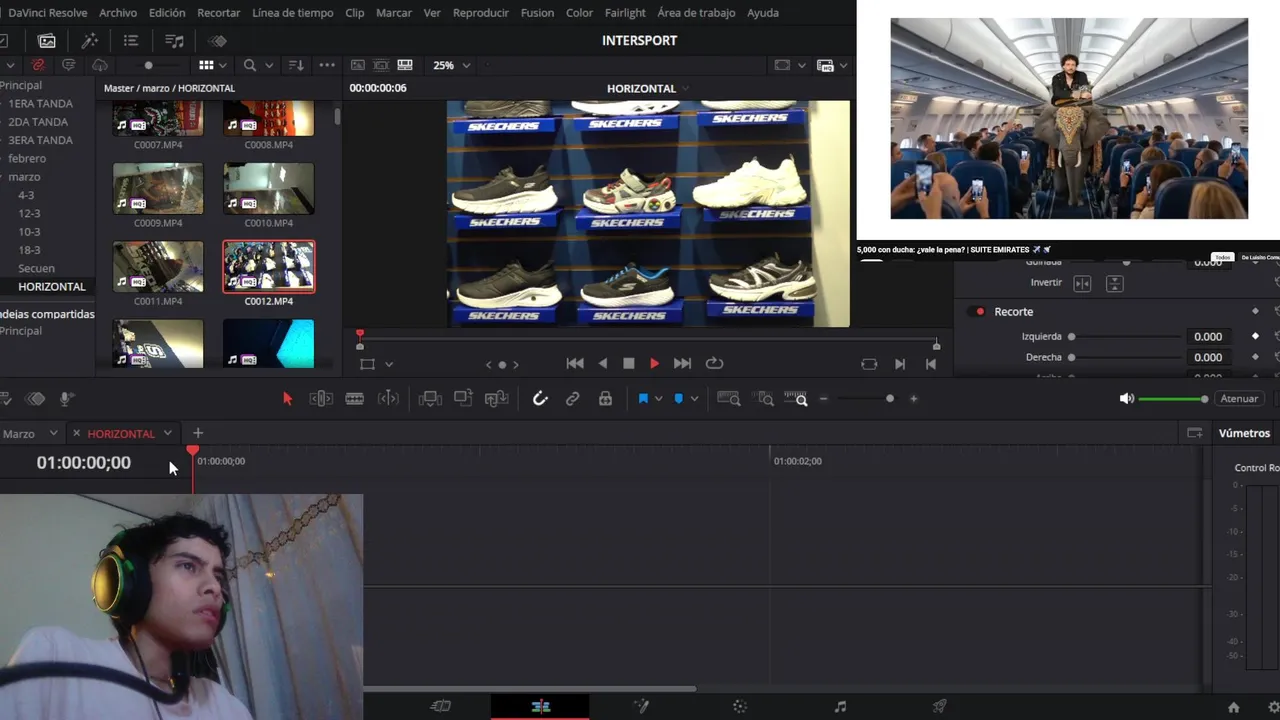This screenshot has height=720, width=1280.
Task: Click the vertical flip Invertir icon
Action: point(1115,284)
